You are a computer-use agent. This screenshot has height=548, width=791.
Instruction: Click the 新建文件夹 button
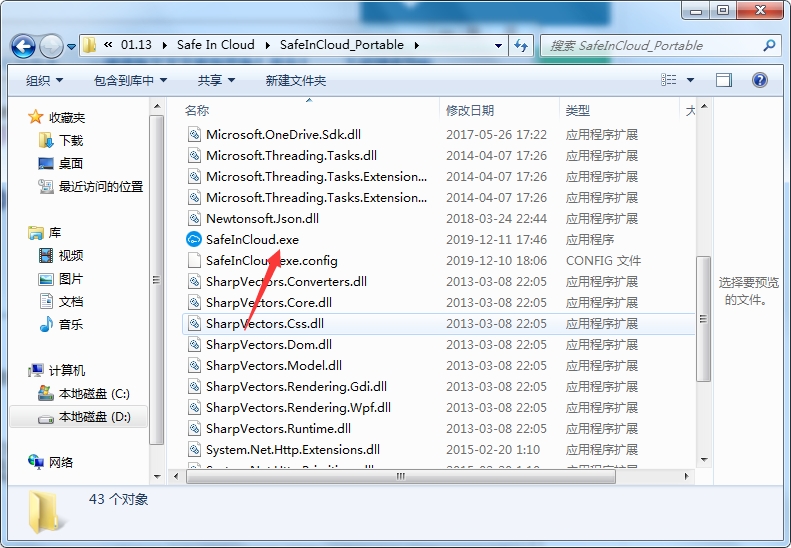click(x=296, y=80)
